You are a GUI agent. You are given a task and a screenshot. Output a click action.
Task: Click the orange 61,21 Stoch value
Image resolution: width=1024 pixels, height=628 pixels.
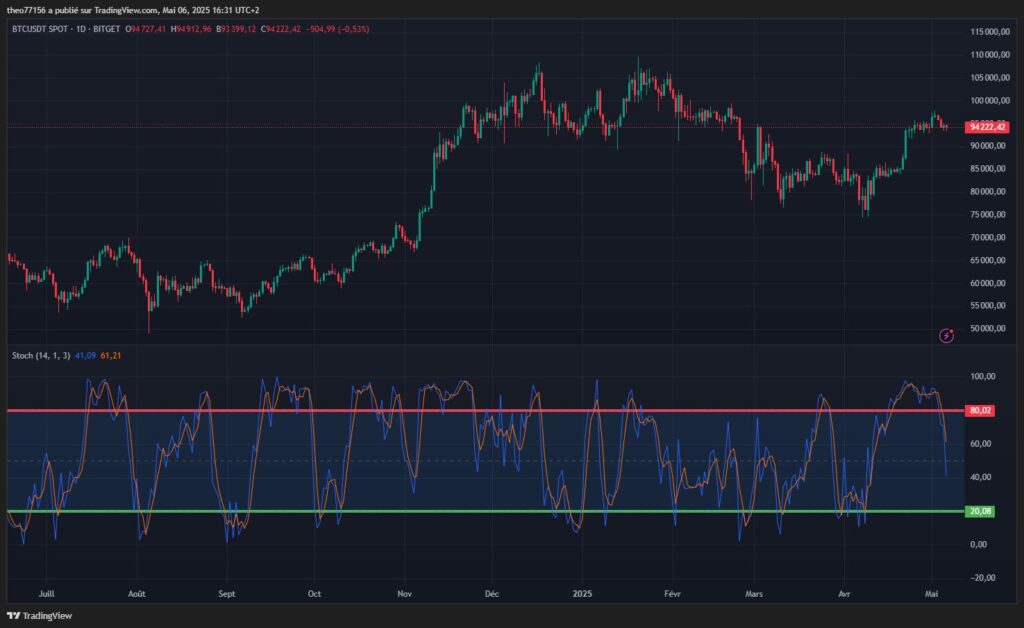pos(111,355)
